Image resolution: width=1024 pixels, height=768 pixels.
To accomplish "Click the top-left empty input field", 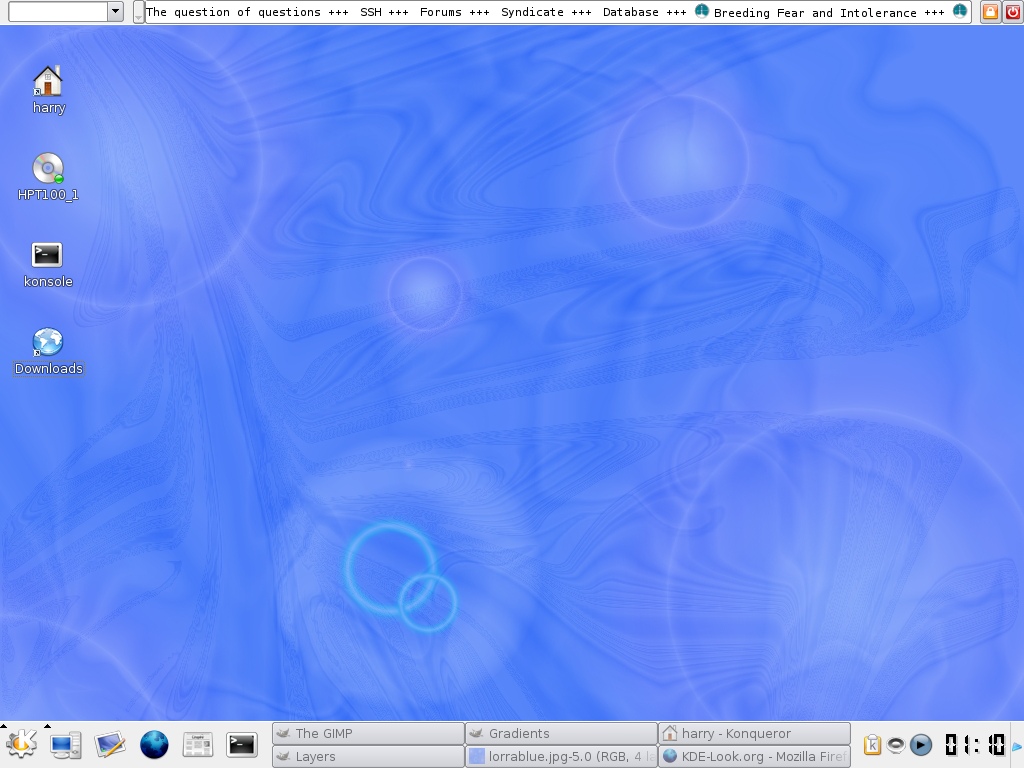I will pos(57,11).
